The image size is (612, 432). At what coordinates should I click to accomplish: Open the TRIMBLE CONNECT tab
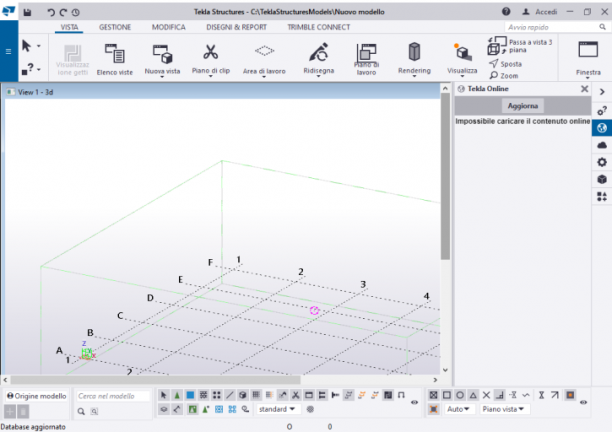click(319, 27)
